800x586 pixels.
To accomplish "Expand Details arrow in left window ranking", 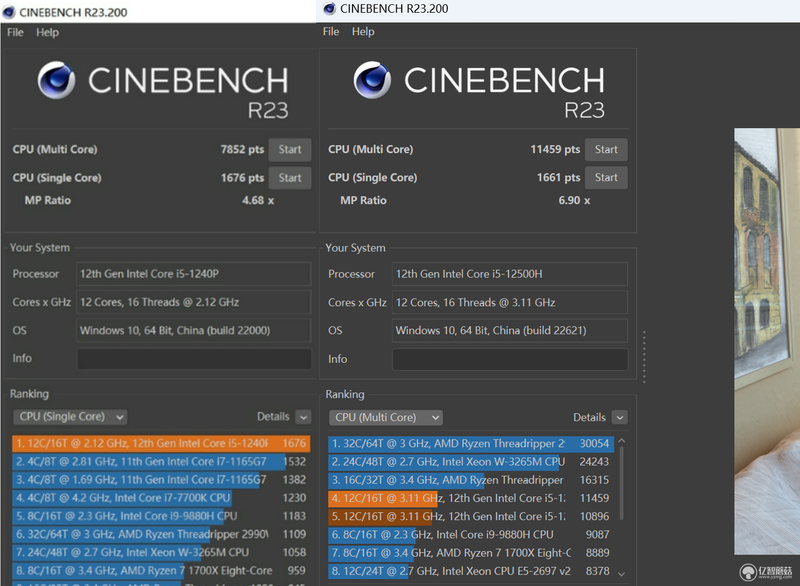I will click(303, 417).
